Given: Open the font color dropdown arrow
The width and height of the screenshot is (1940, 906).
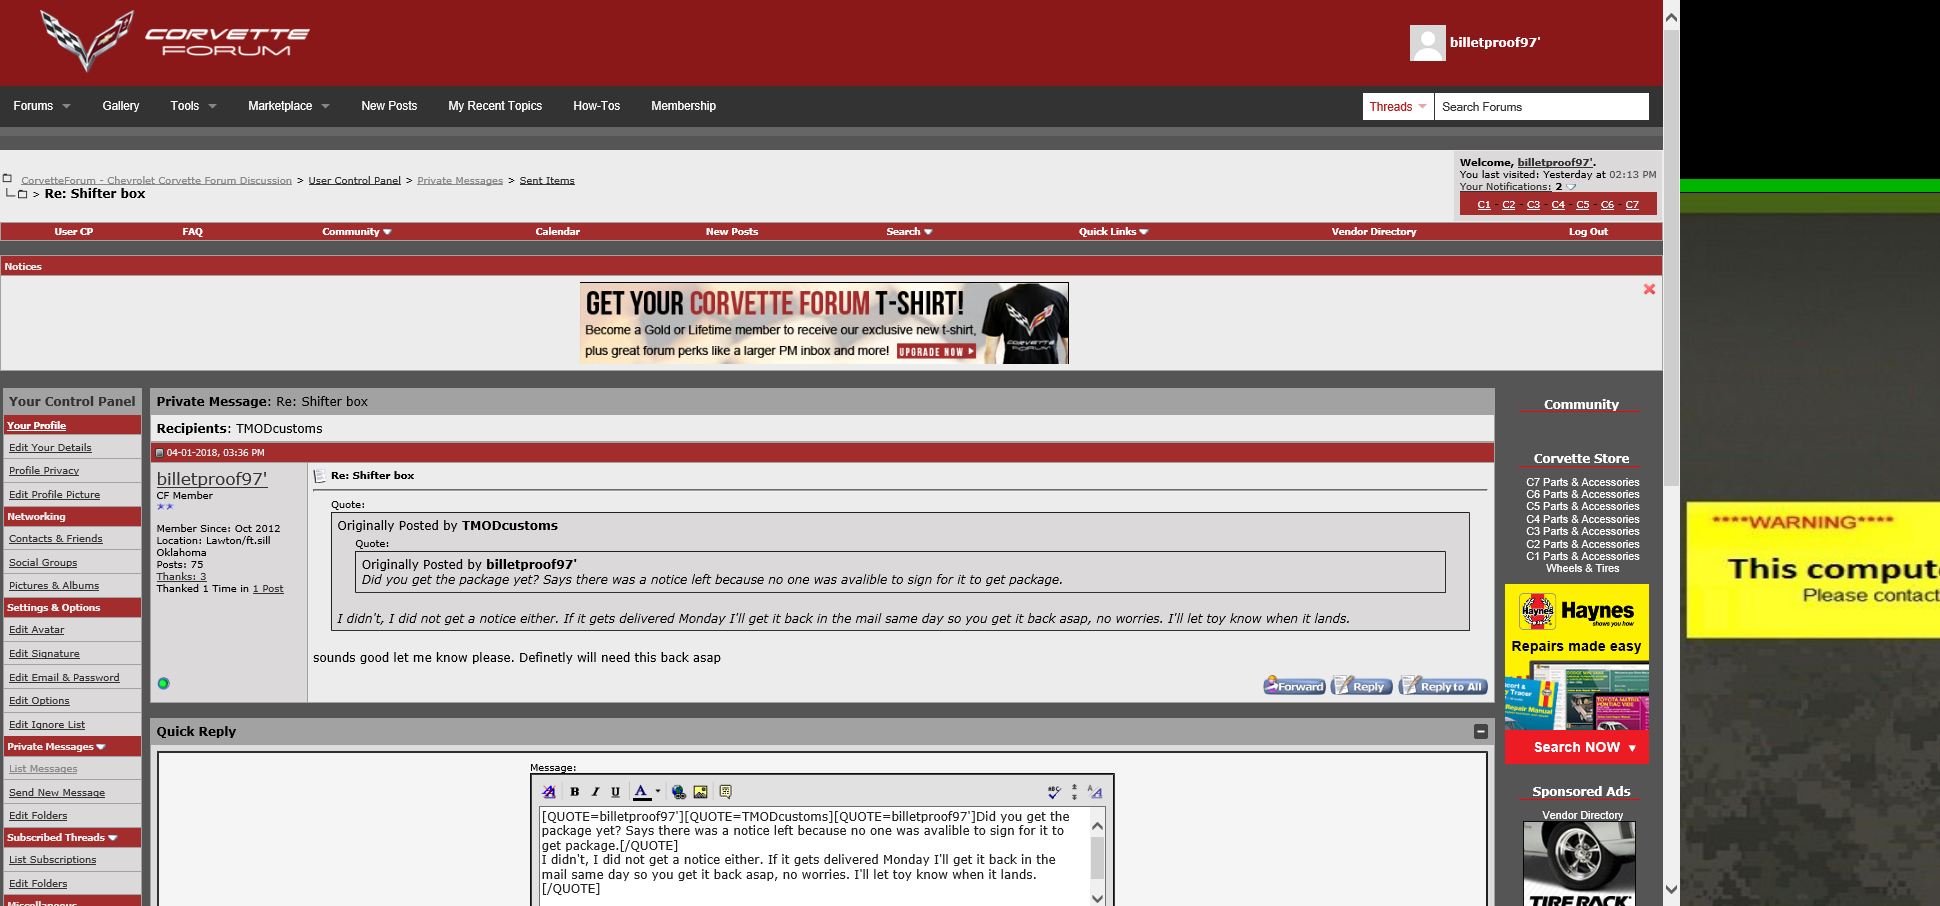Looking at the screenshot, I should pyautogui.click(x=658, y=792).
